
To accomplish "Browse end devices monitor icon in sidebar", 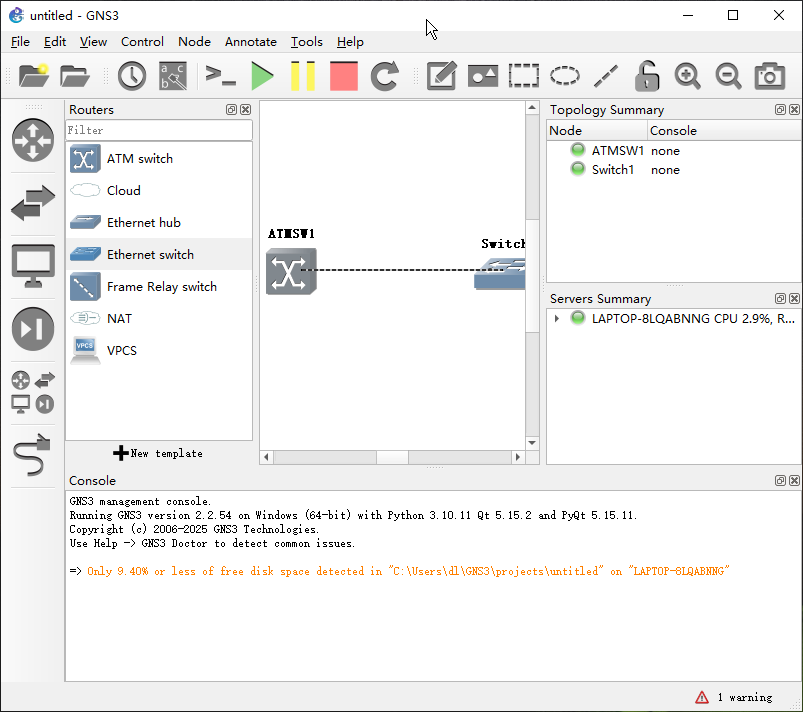I will click(x=33, y=266).
